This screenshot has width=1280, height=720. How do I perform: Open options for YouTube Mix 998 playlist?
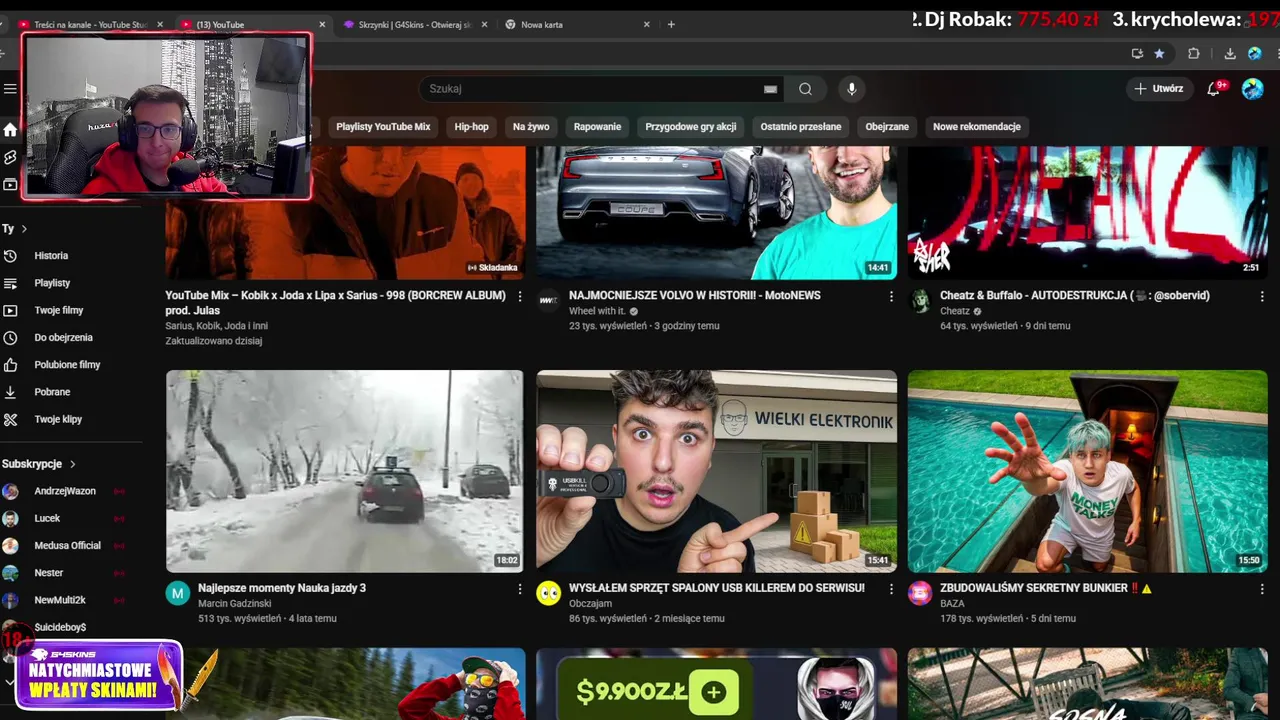click(519, 297)
